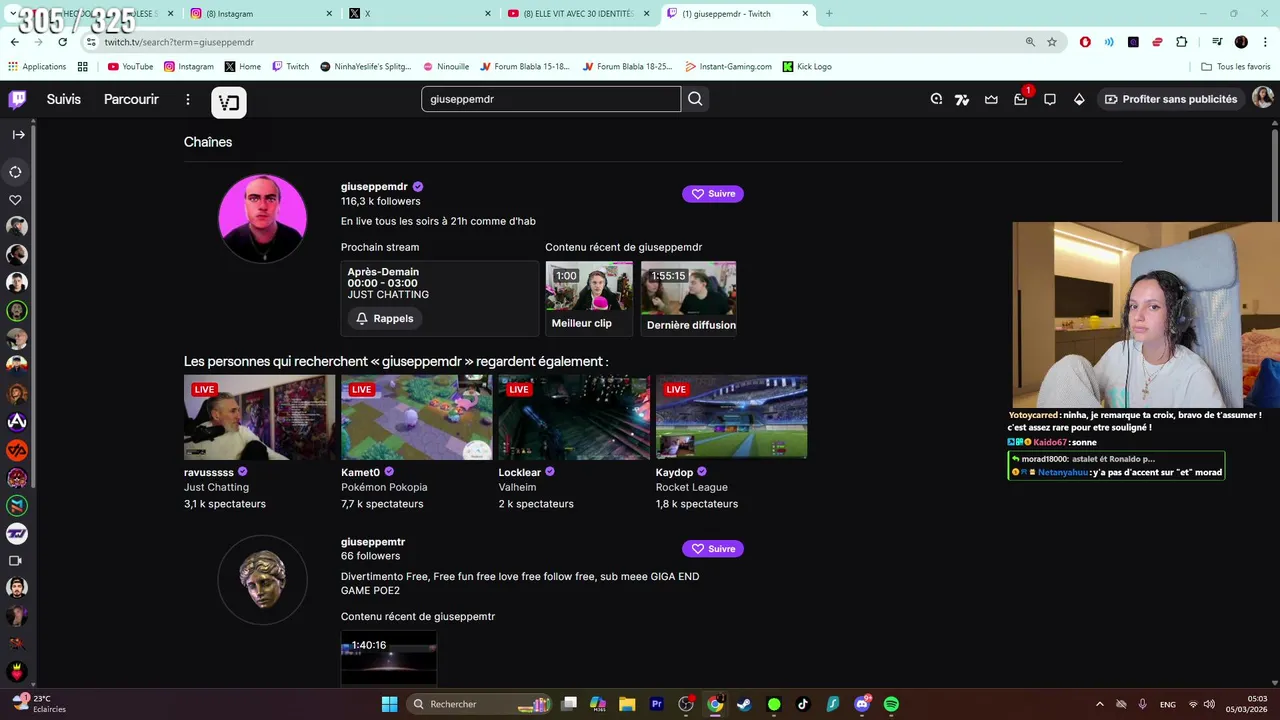This screenshot has height=720, width=1280.
Task: Click the Twitch home logo
Action: coord(17,99)
